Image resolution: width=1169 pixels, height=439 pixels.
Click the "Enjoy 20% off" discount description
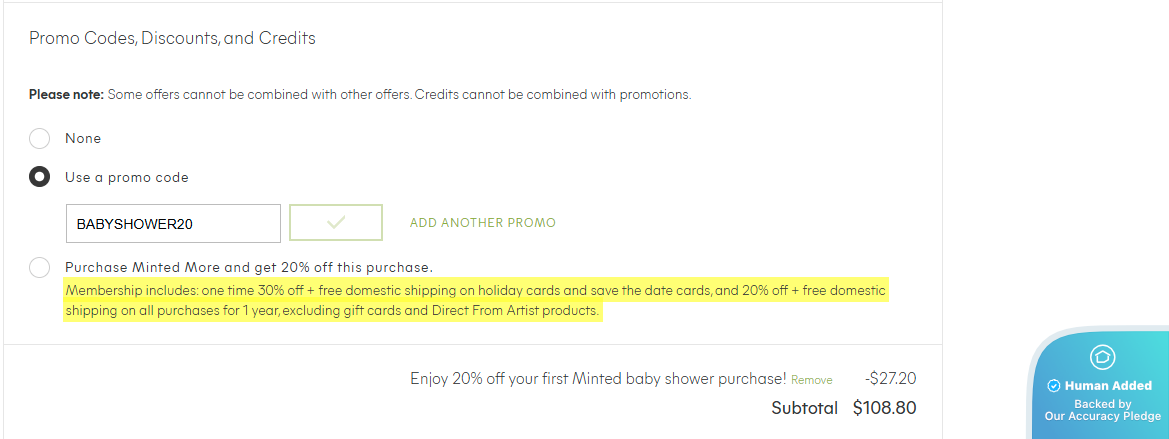click(x=598, y=378)
